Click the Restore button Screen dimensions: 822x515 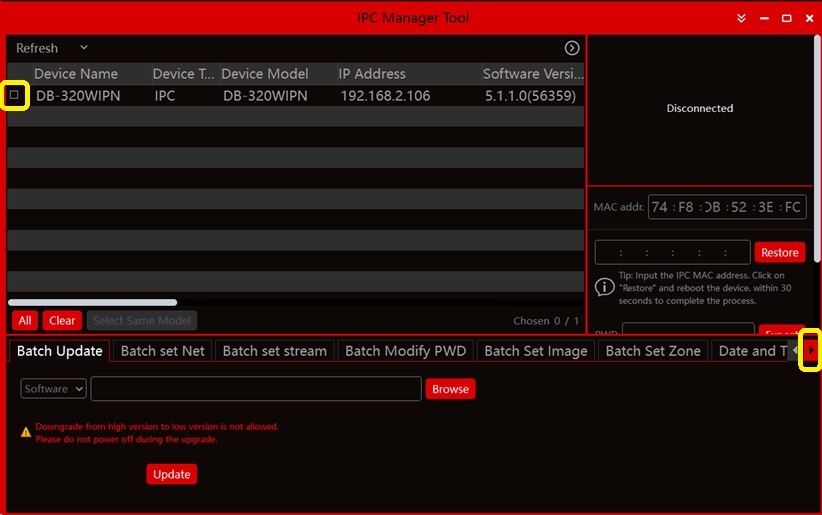coord(779,253)
